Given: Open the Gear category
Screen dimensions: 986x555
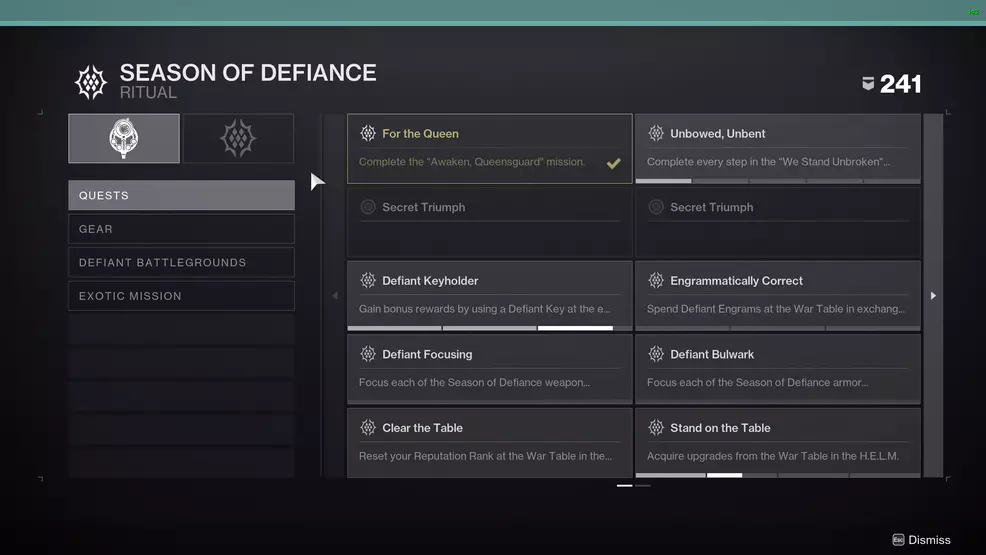Looking at the screenshot, I should click(x=181, y=229).
